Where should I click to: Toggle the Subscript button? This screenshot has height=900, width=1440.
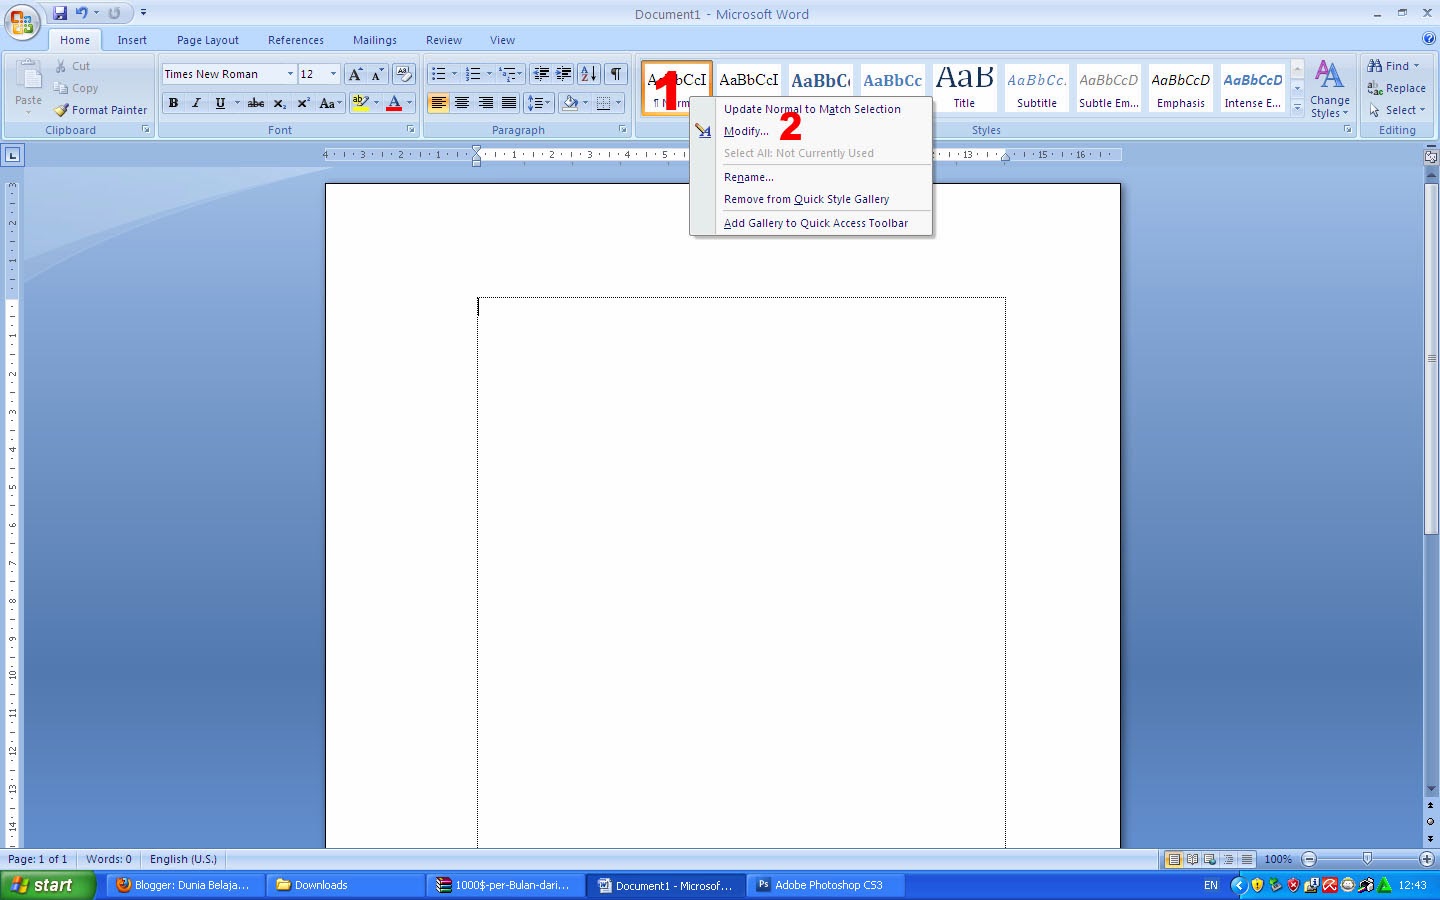279,102
